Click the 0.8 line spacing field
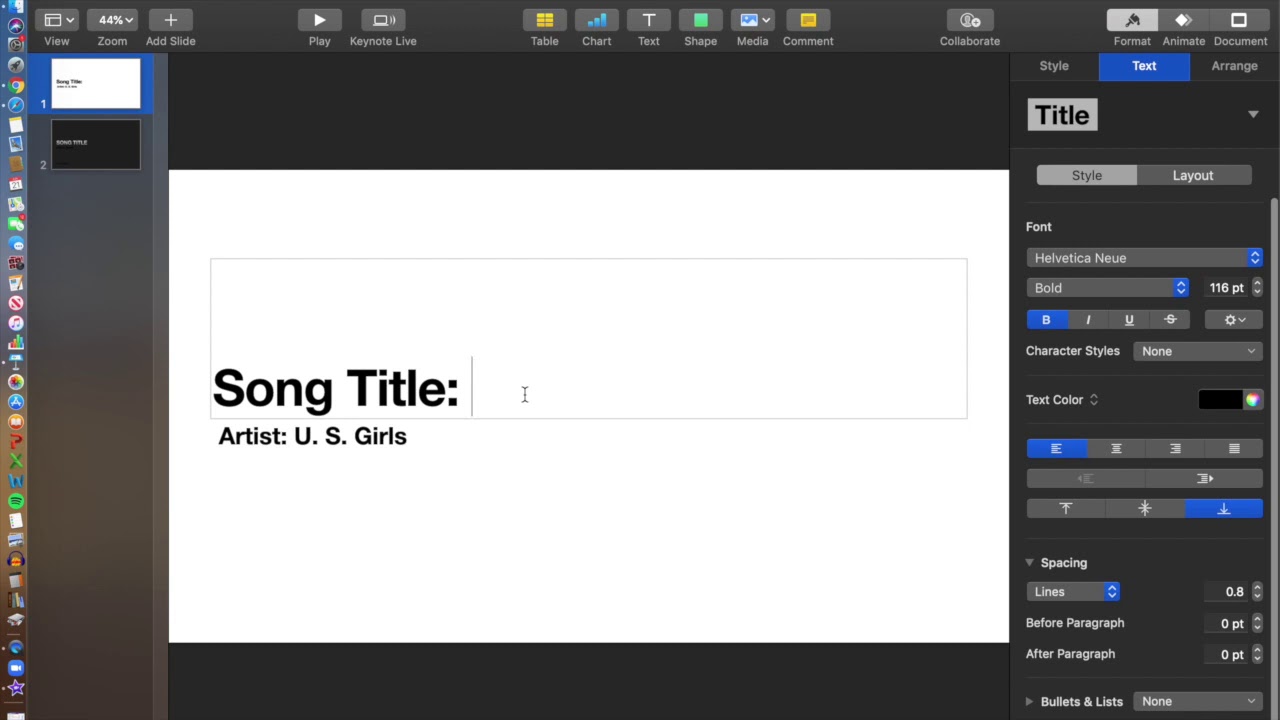Viewport: 1280px width, 720px height. click(1226, 592)
